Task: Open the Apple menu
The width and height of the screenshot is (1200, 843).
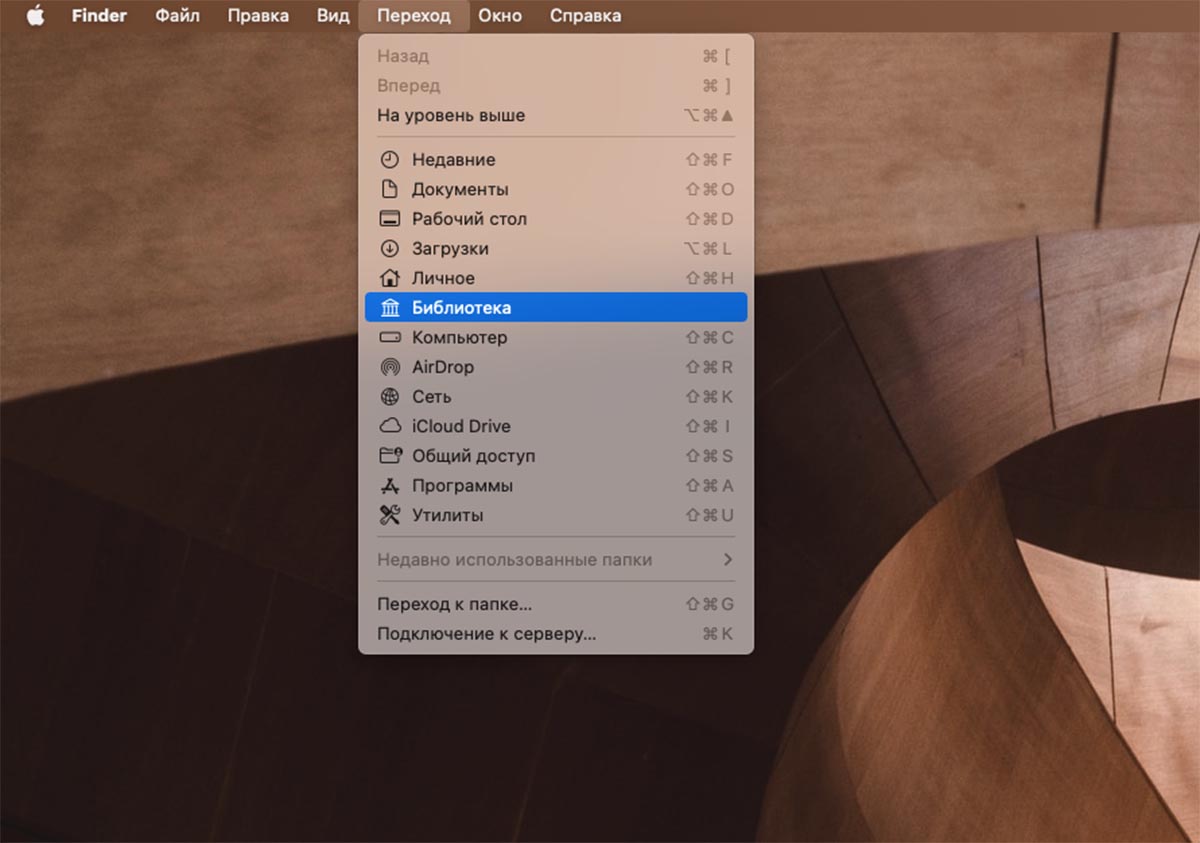Action: click(x=36, y=16)
